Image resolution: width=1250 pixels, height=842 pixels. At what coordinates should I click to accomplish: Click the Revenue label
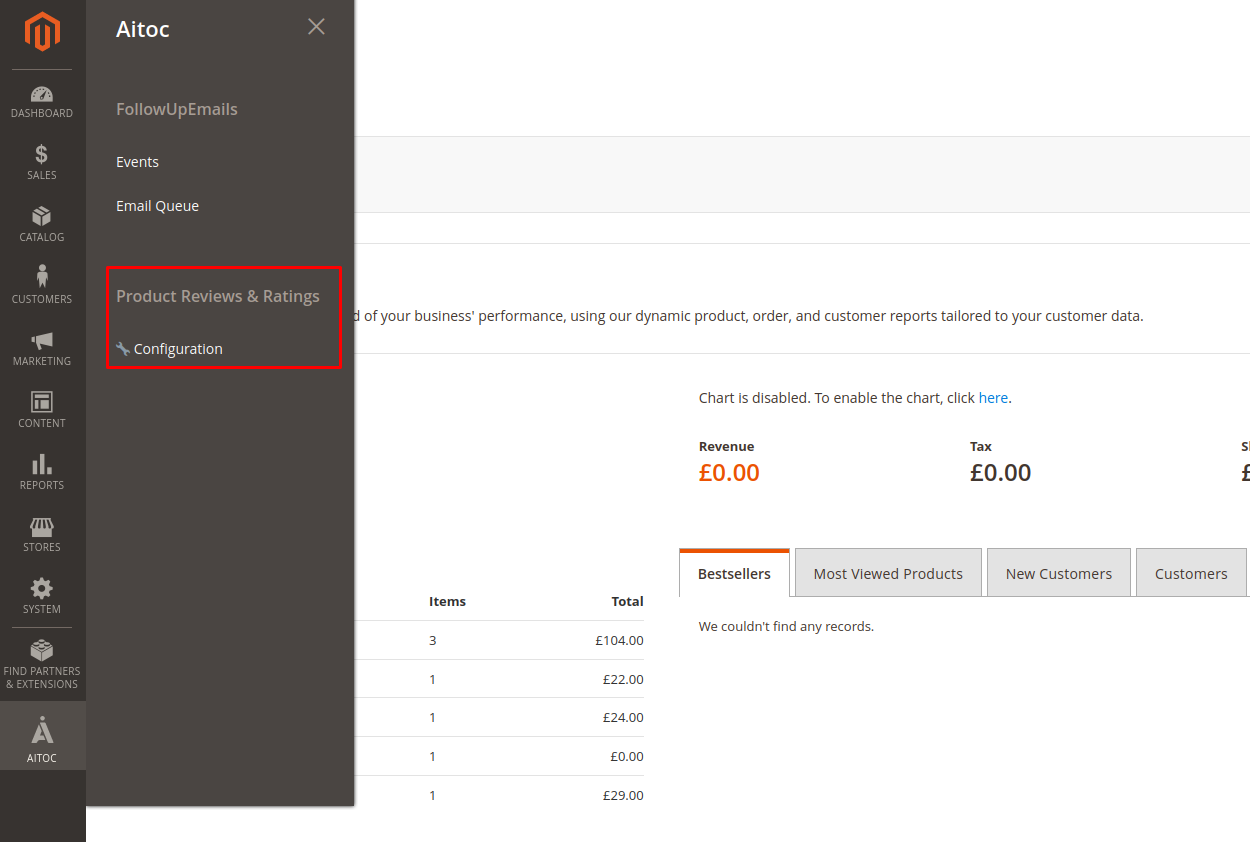tap(726, 446)
